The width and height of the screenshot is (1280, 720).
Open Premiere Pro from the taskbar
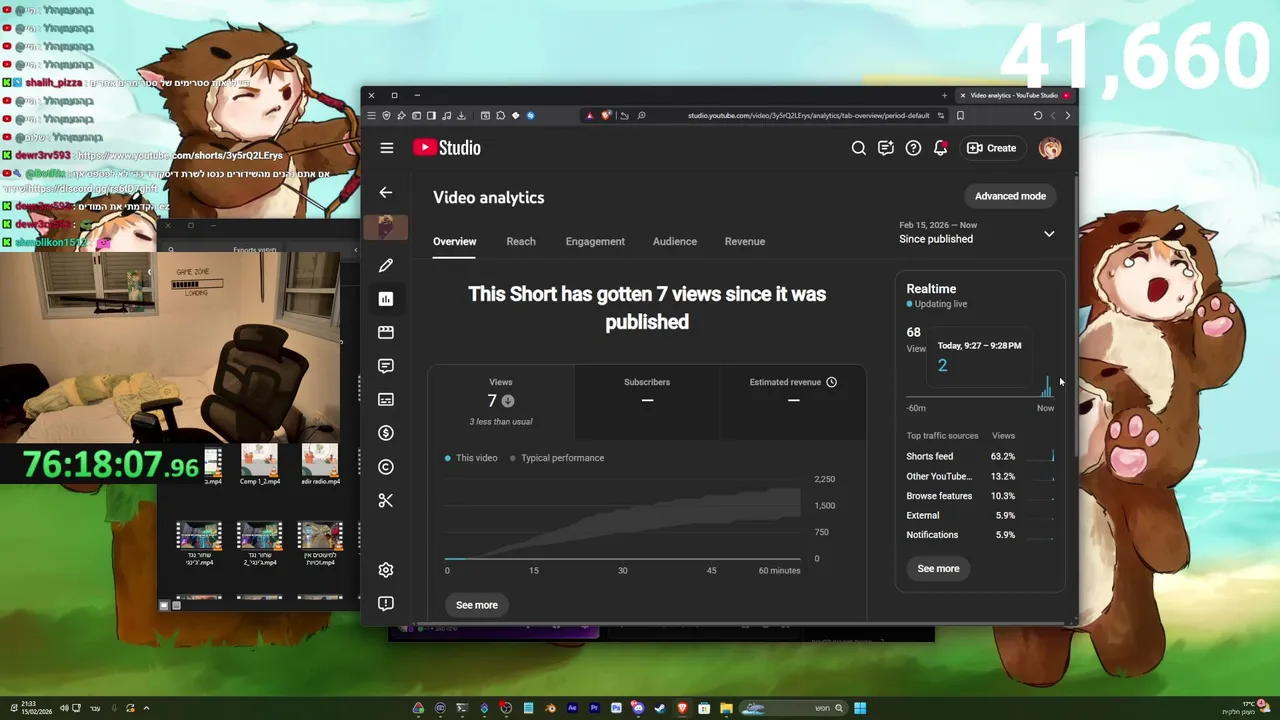click(594, 708)
